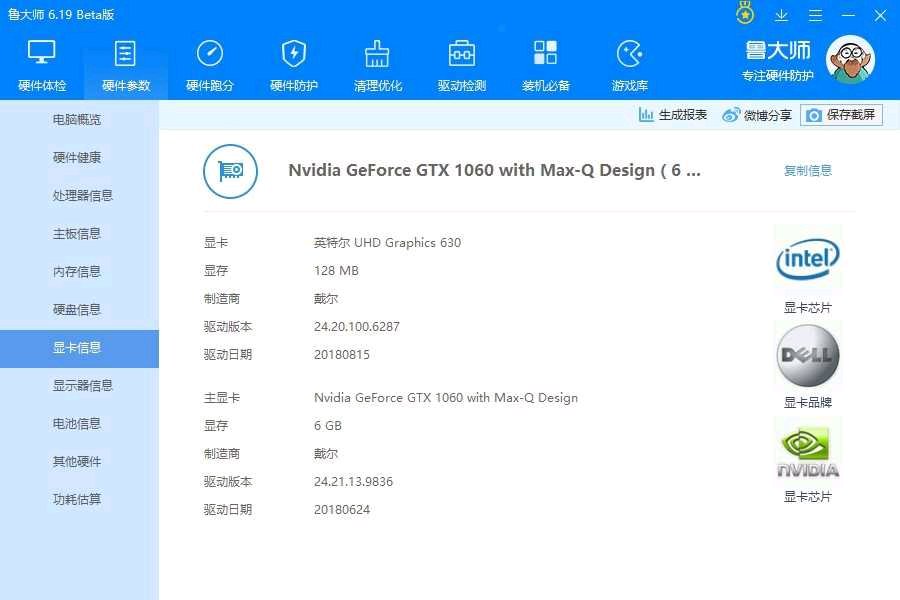This screenshot has width=900, height=600.
Task: Click driver version 24.20.100.6287
Action: coord(356,327)
